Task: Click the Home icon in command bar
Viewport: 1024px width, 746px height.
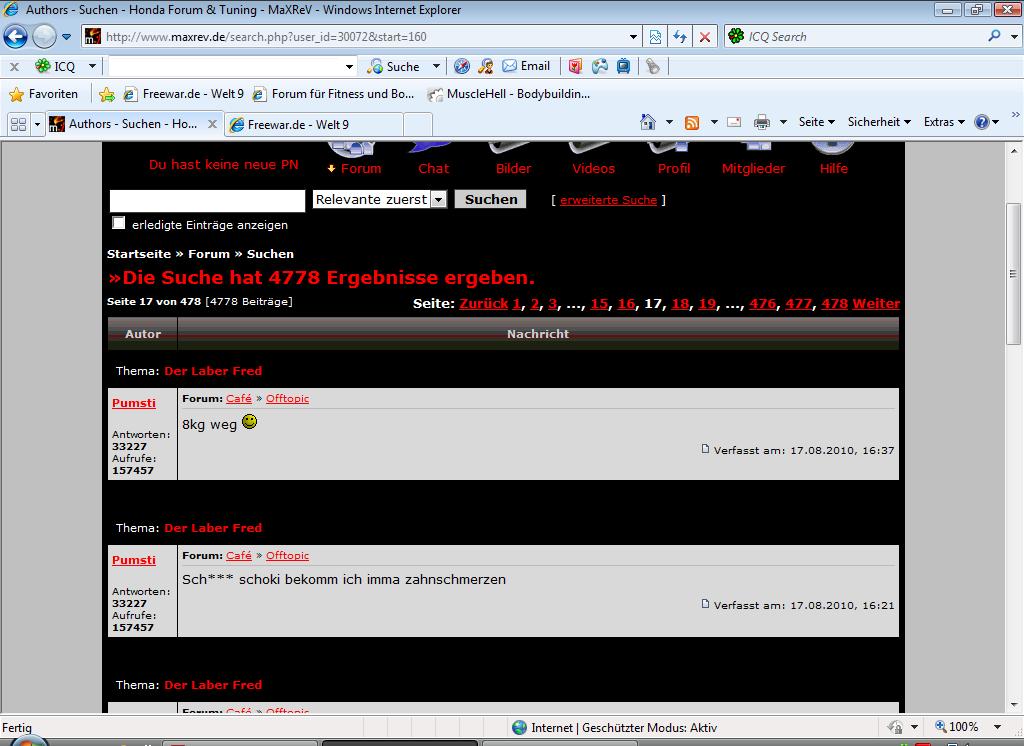Action: pyautogui.click(x=648, y=122)
